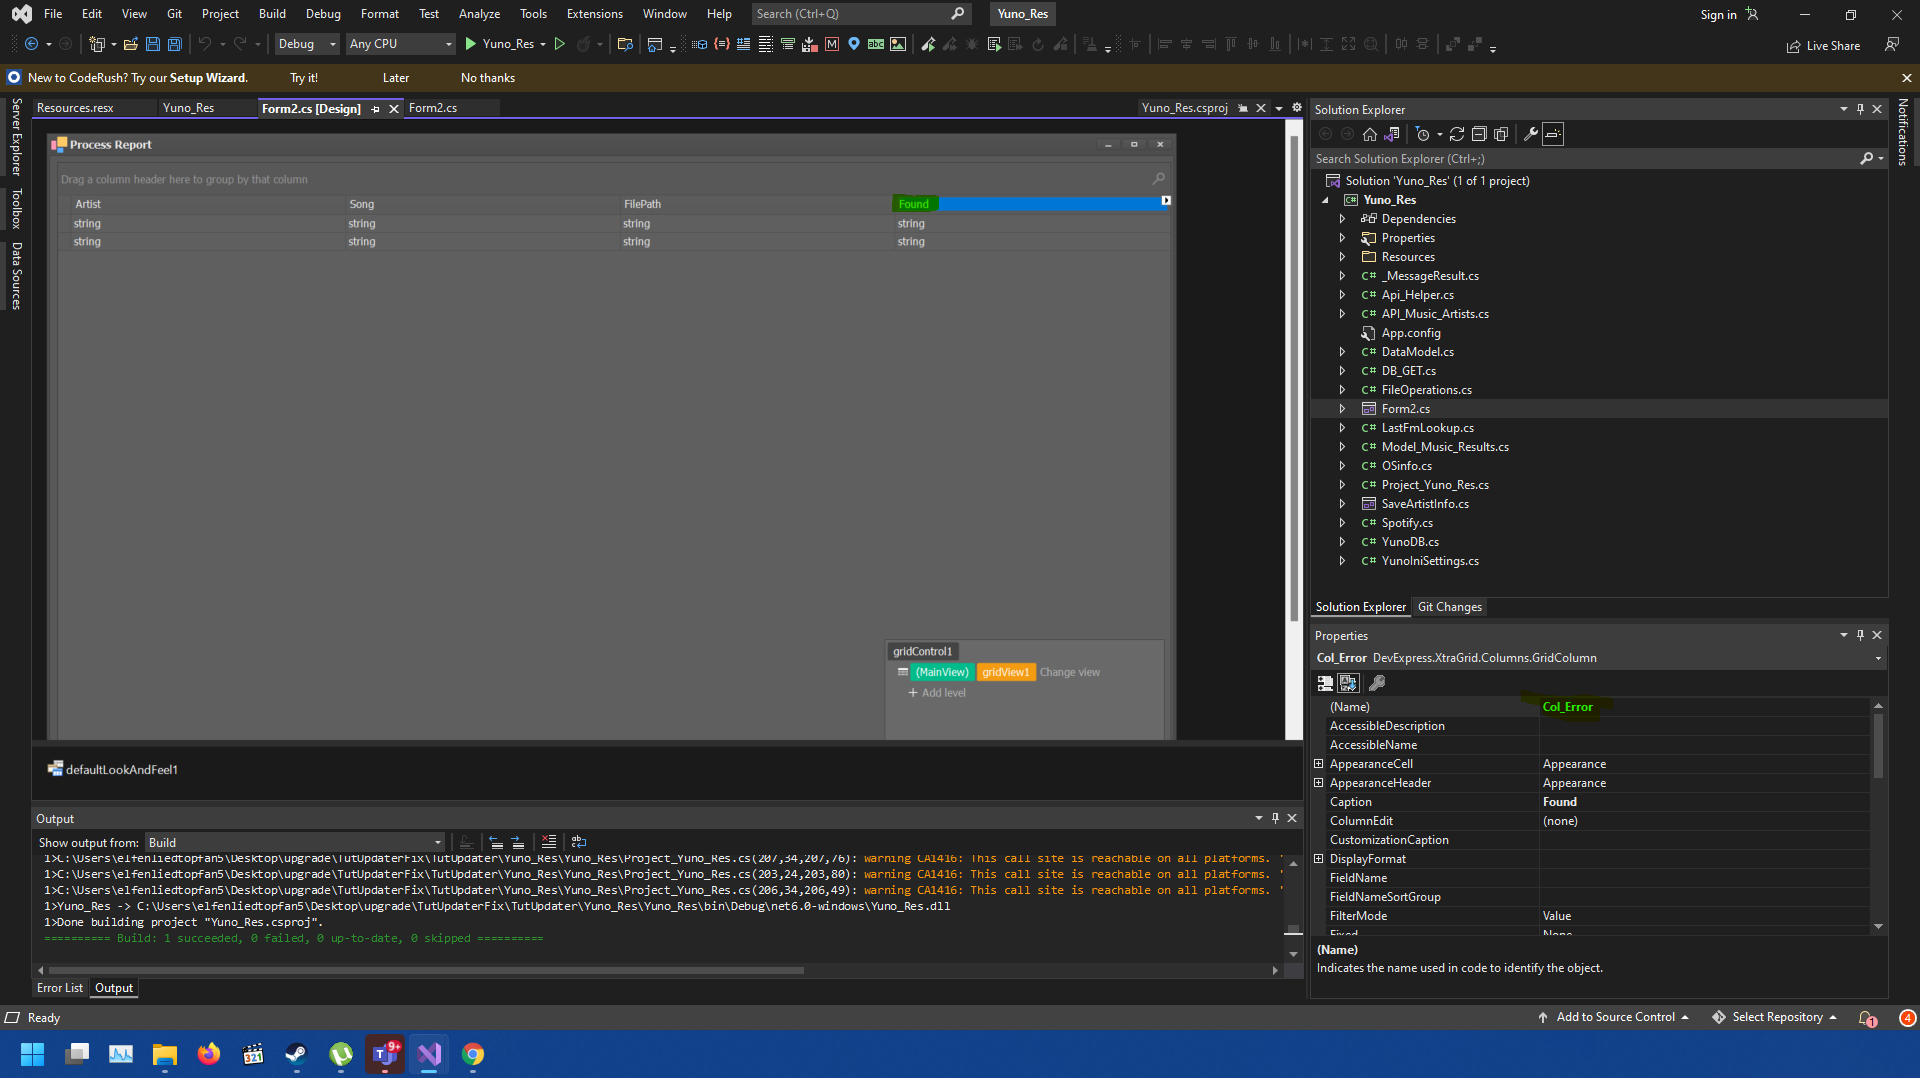Open the Extensions menu
This screenshot has height=1078, width=1920.
click(x=595, y=14)
